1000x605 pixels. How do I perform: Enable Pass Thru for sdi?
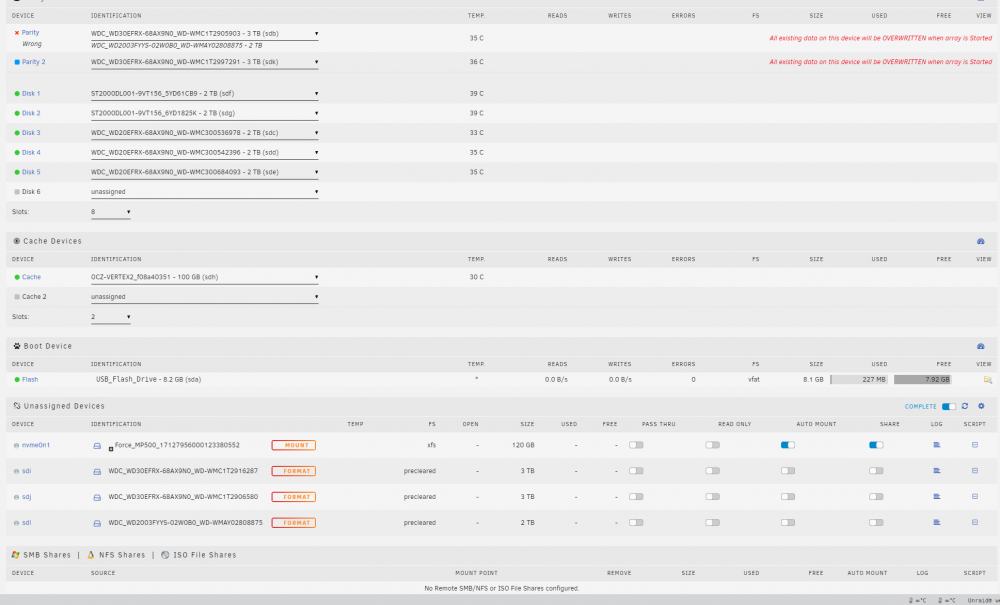tap(636, 470)
